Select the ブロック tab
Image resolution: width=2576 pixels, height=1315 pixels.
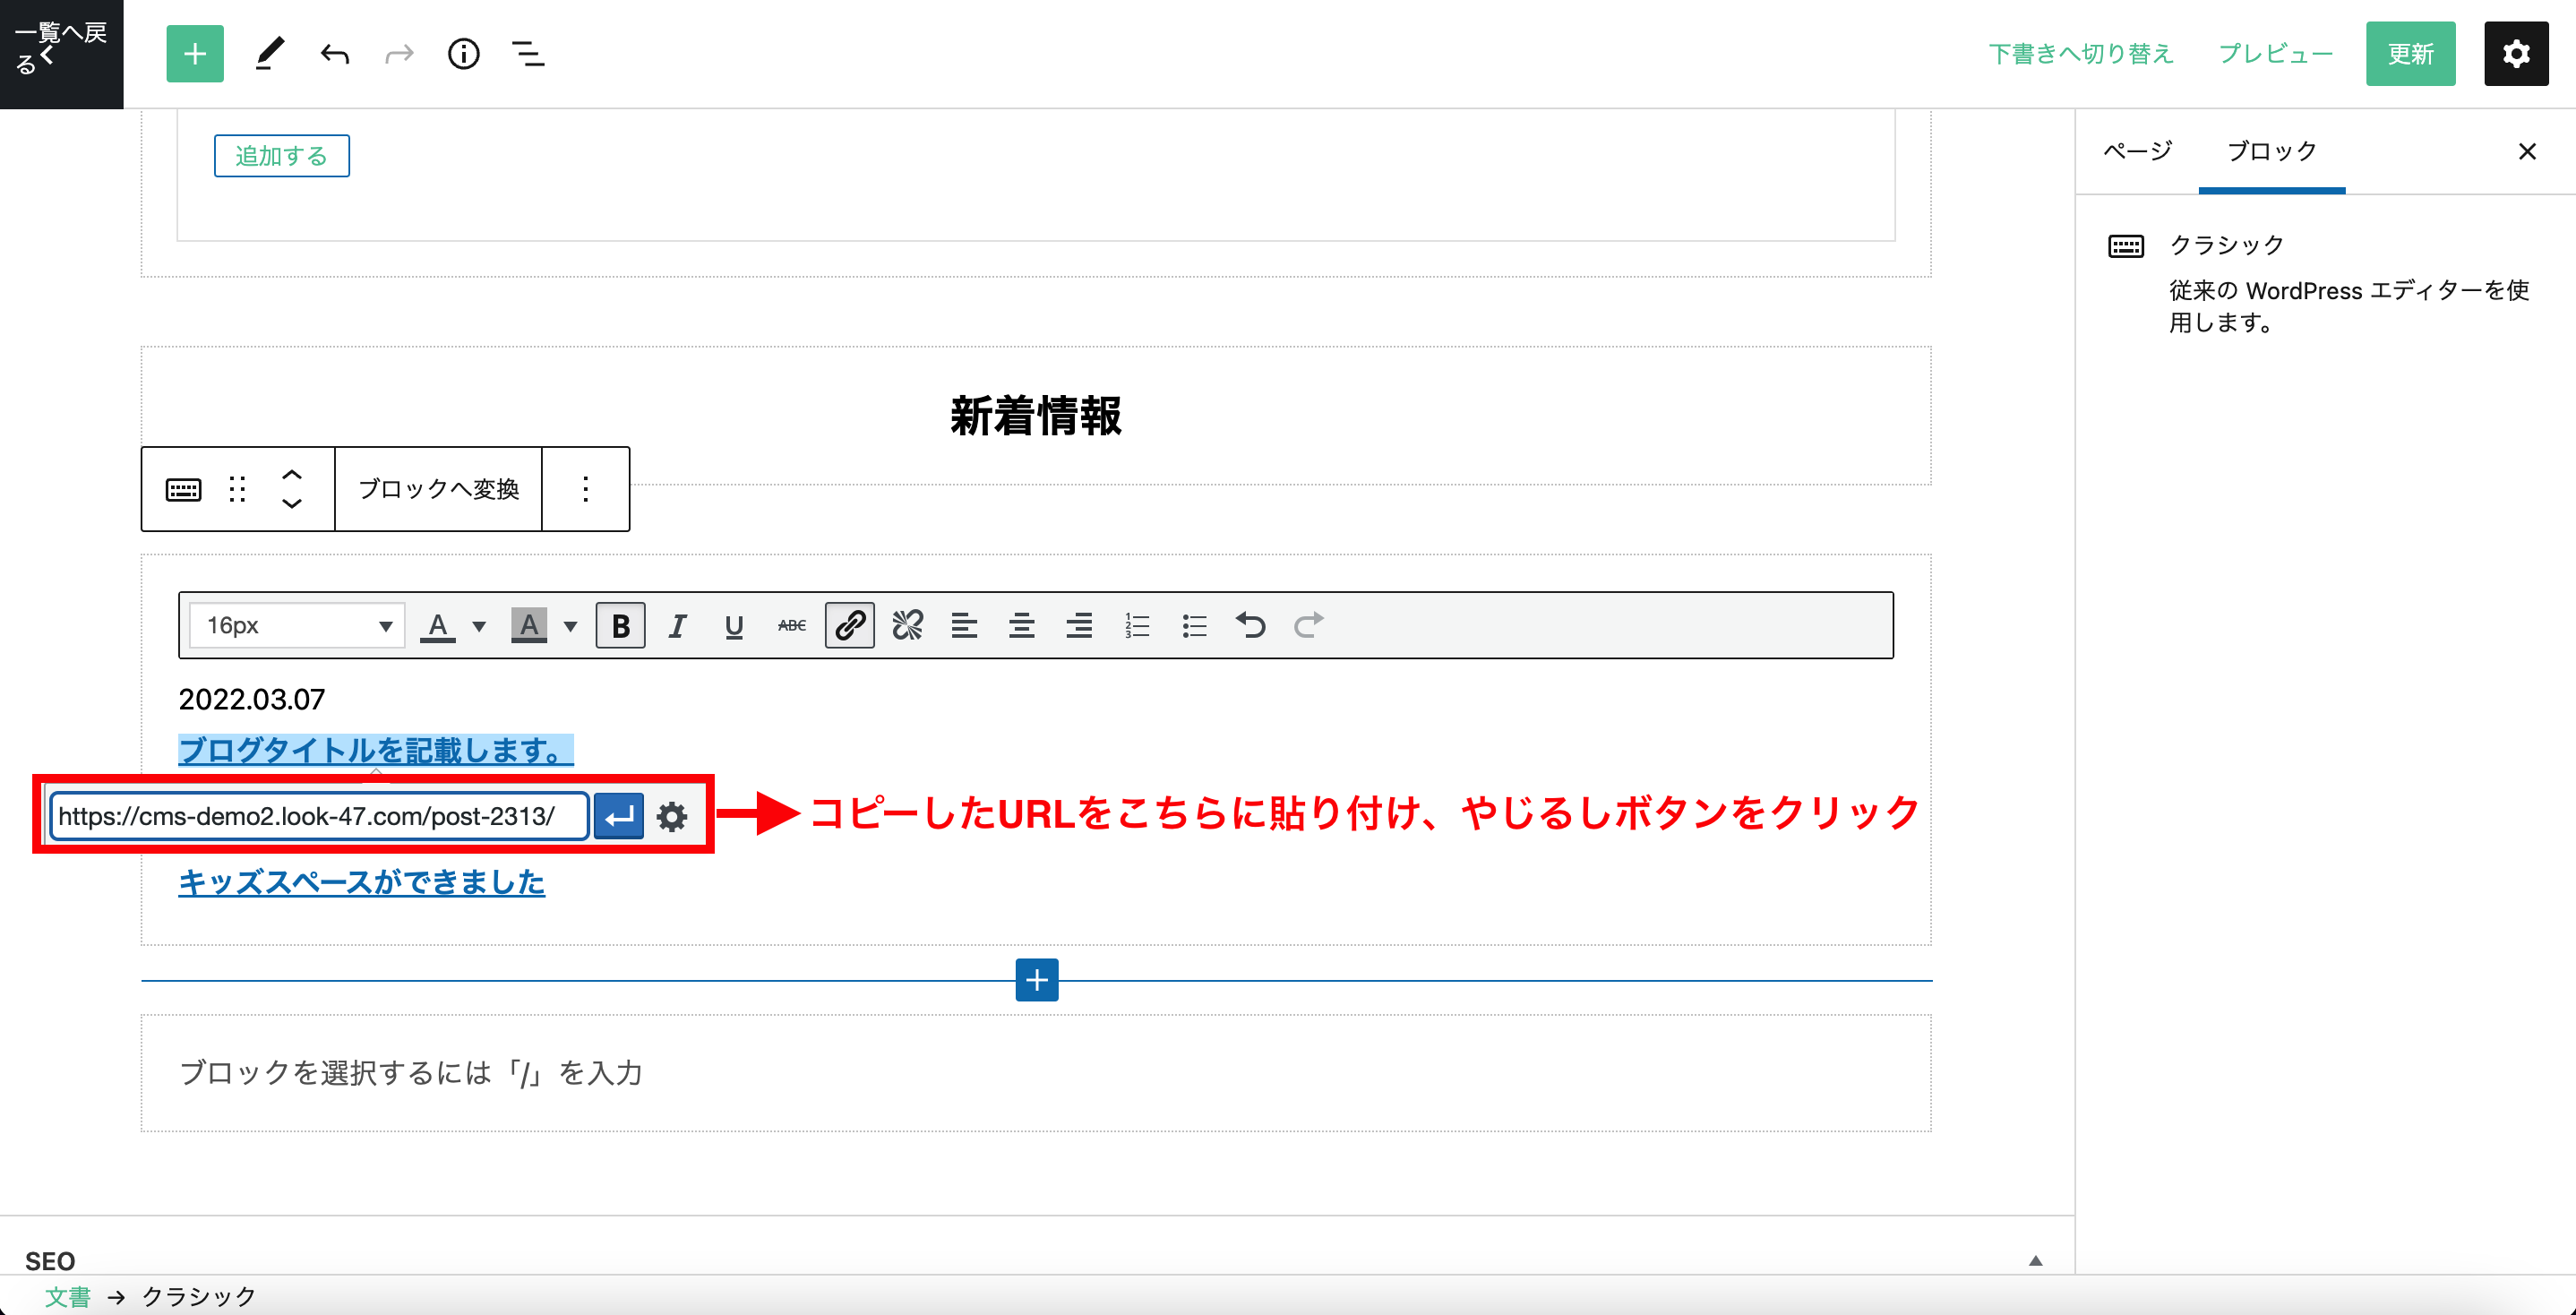pos(2271,151)
